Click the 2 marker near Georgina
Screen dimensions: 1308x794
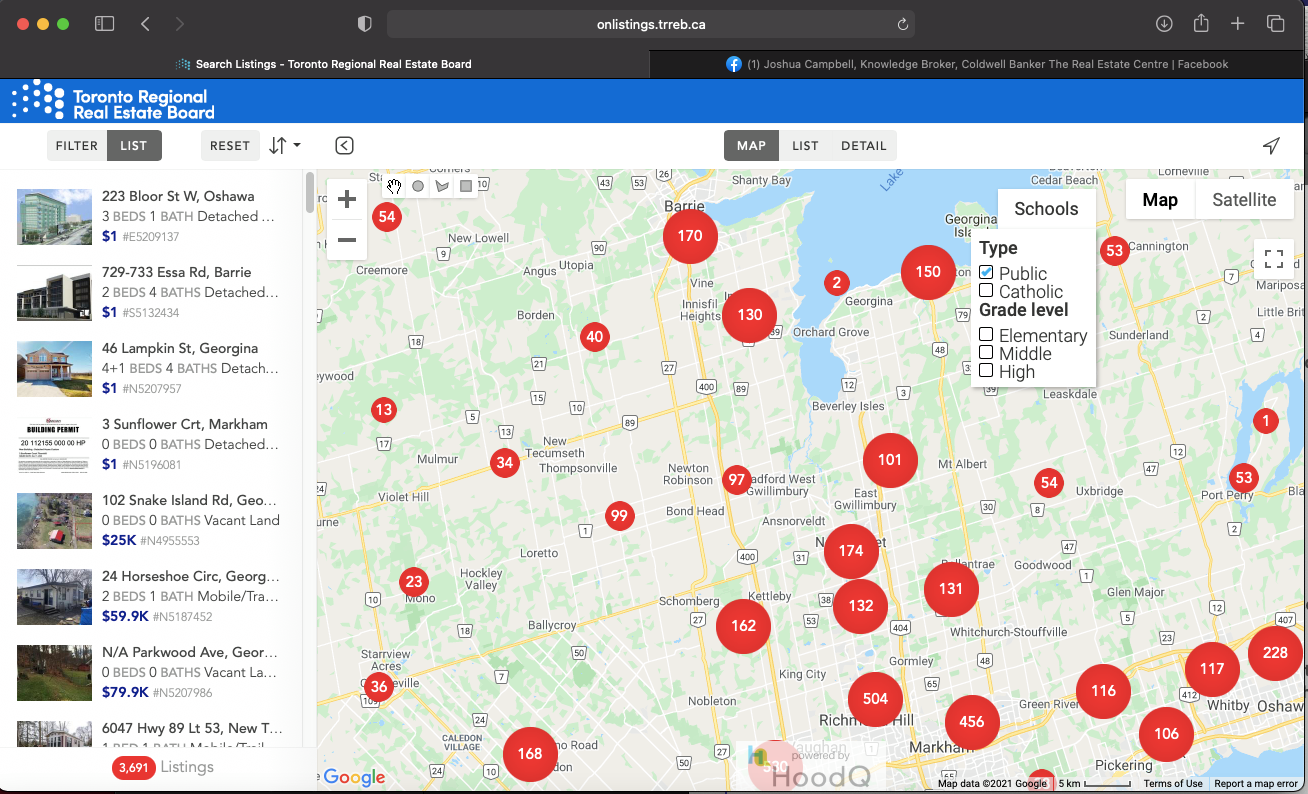pos(837,283)
